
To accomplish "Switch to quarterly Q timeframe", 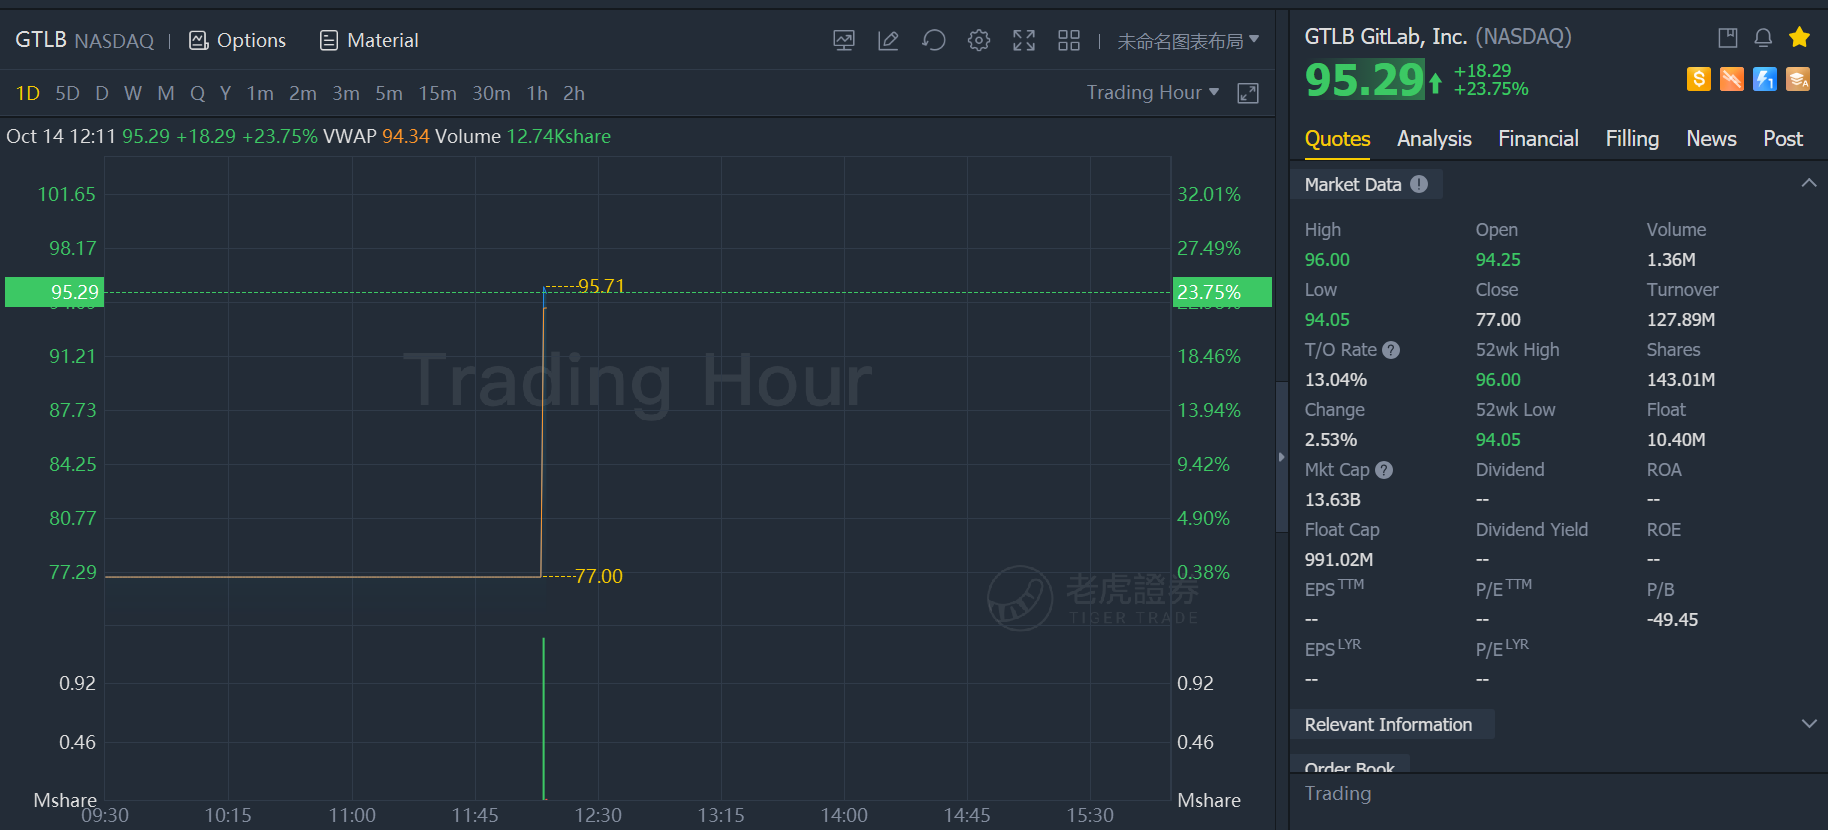I will tap(198, 93).
